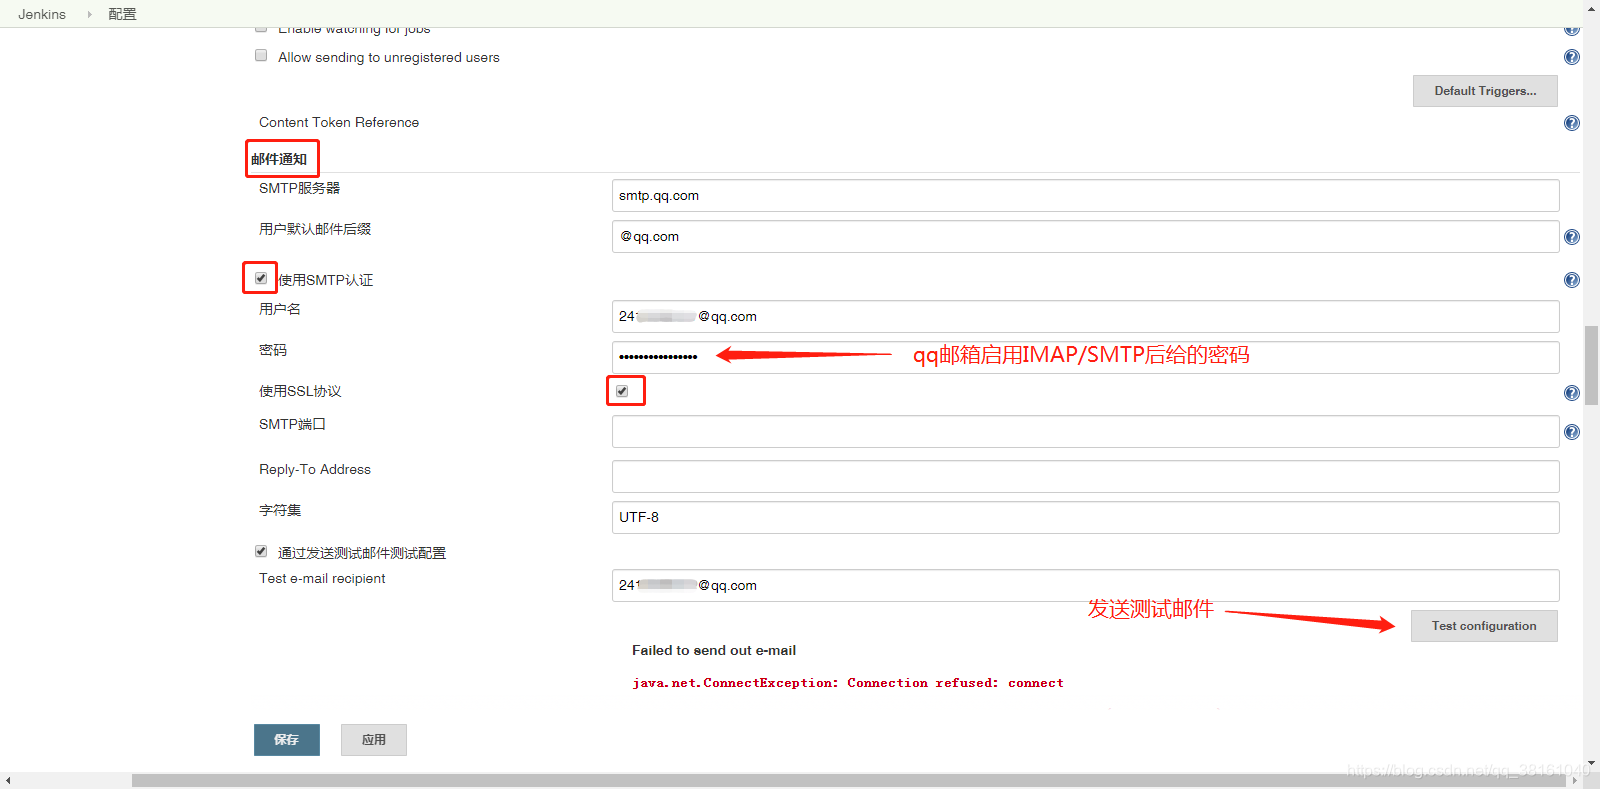This screenshot has height=789, width=1600.
Task: Open help icon for default email suffix
Action: point(1572,237)
